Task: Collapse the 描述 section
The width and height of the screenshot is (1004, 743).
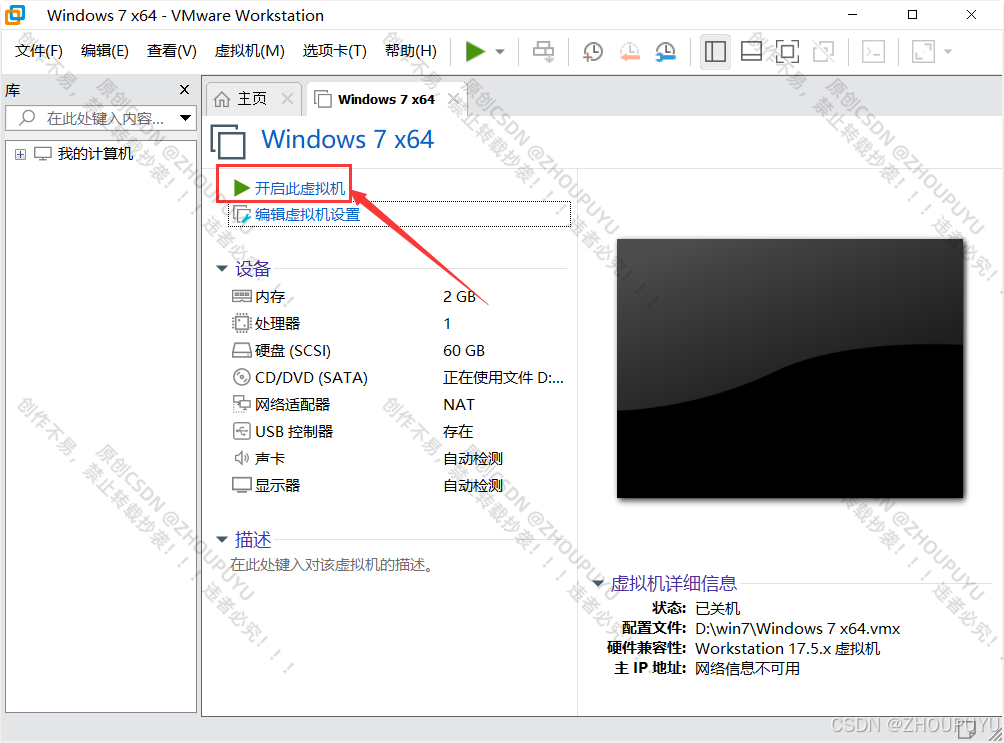Action: click(x=222, y=539)
